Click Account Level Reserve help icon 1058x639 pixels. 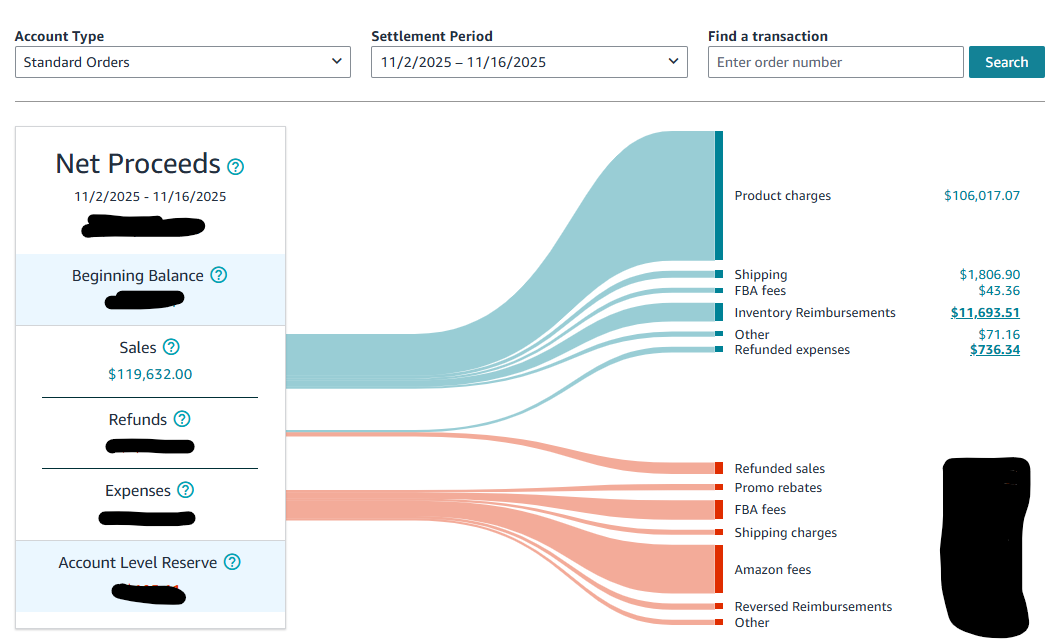(x=232, y=562)
